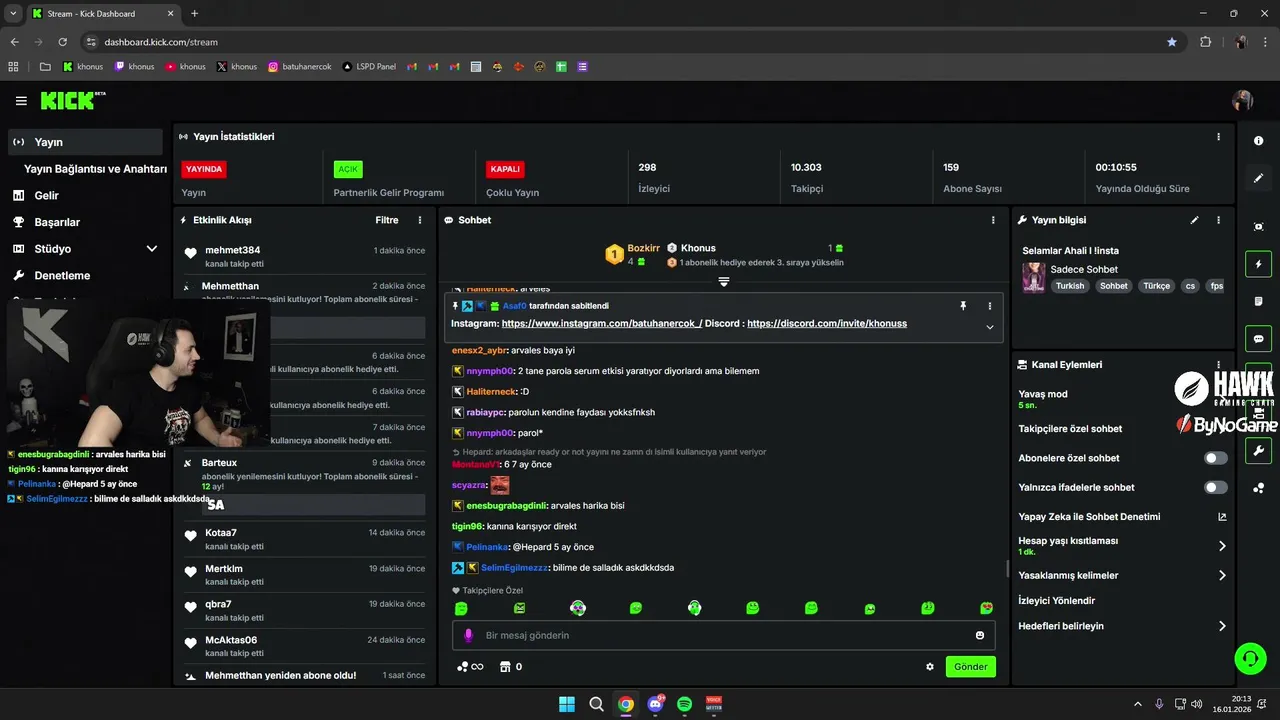The width and height of the screenshot is (1280, 720).
Task: Click the Gönder send button
Action: click(x=970, y=667)
